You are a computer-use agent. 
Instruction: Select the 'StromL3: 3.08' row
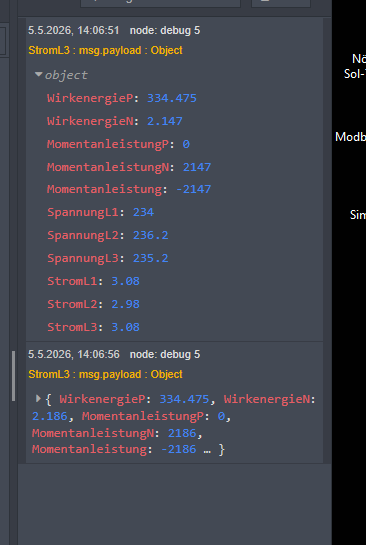(x=93, y=327)
